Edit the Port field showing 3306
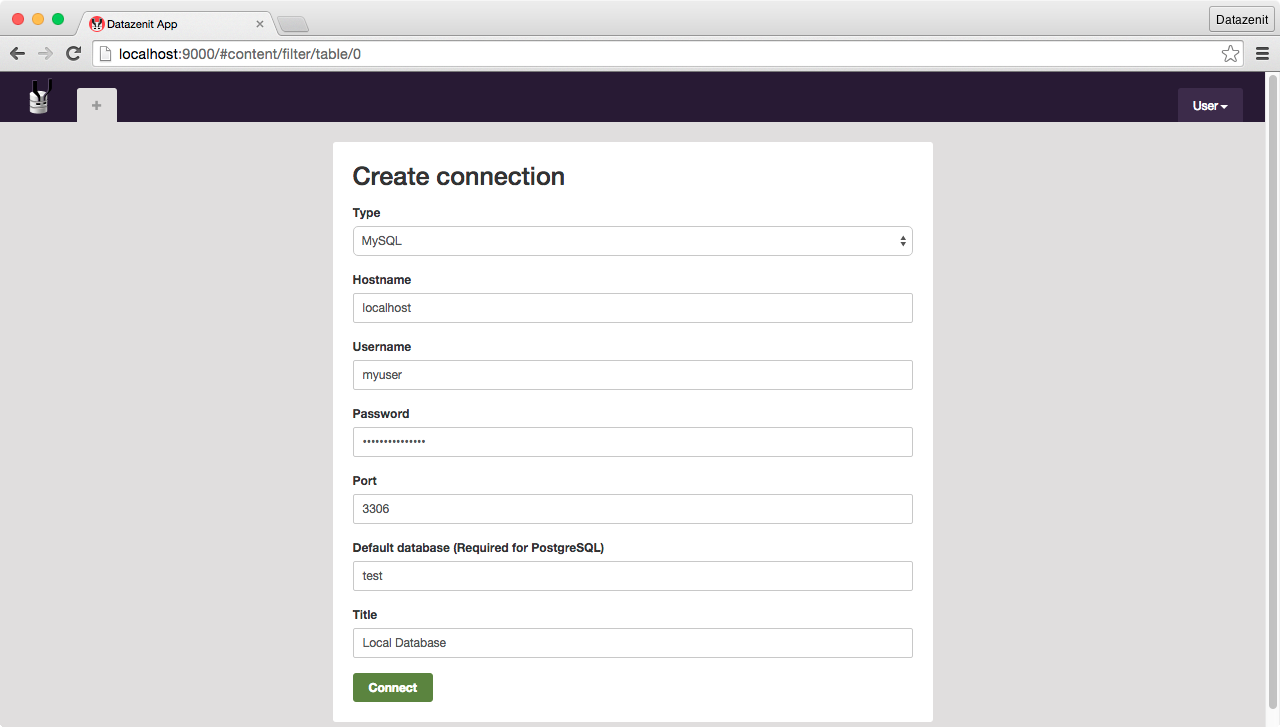 coord(632,509)
